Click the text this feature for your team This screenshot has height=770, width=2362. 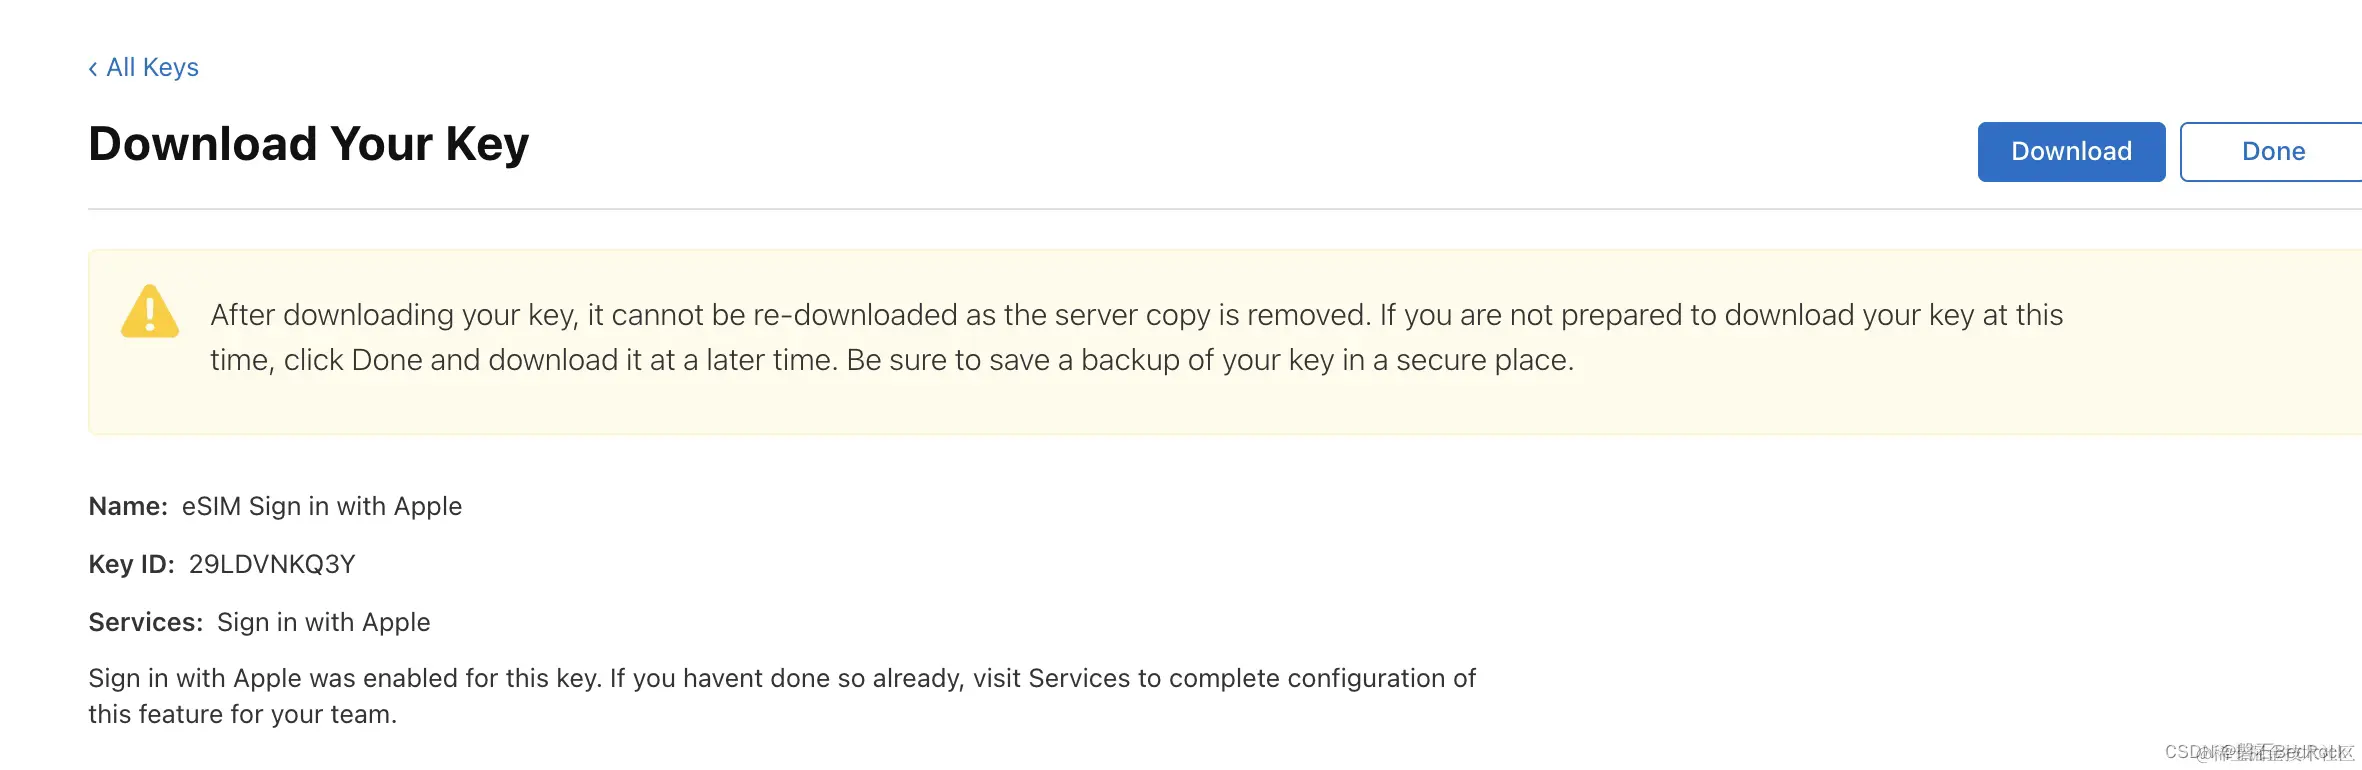242,714
